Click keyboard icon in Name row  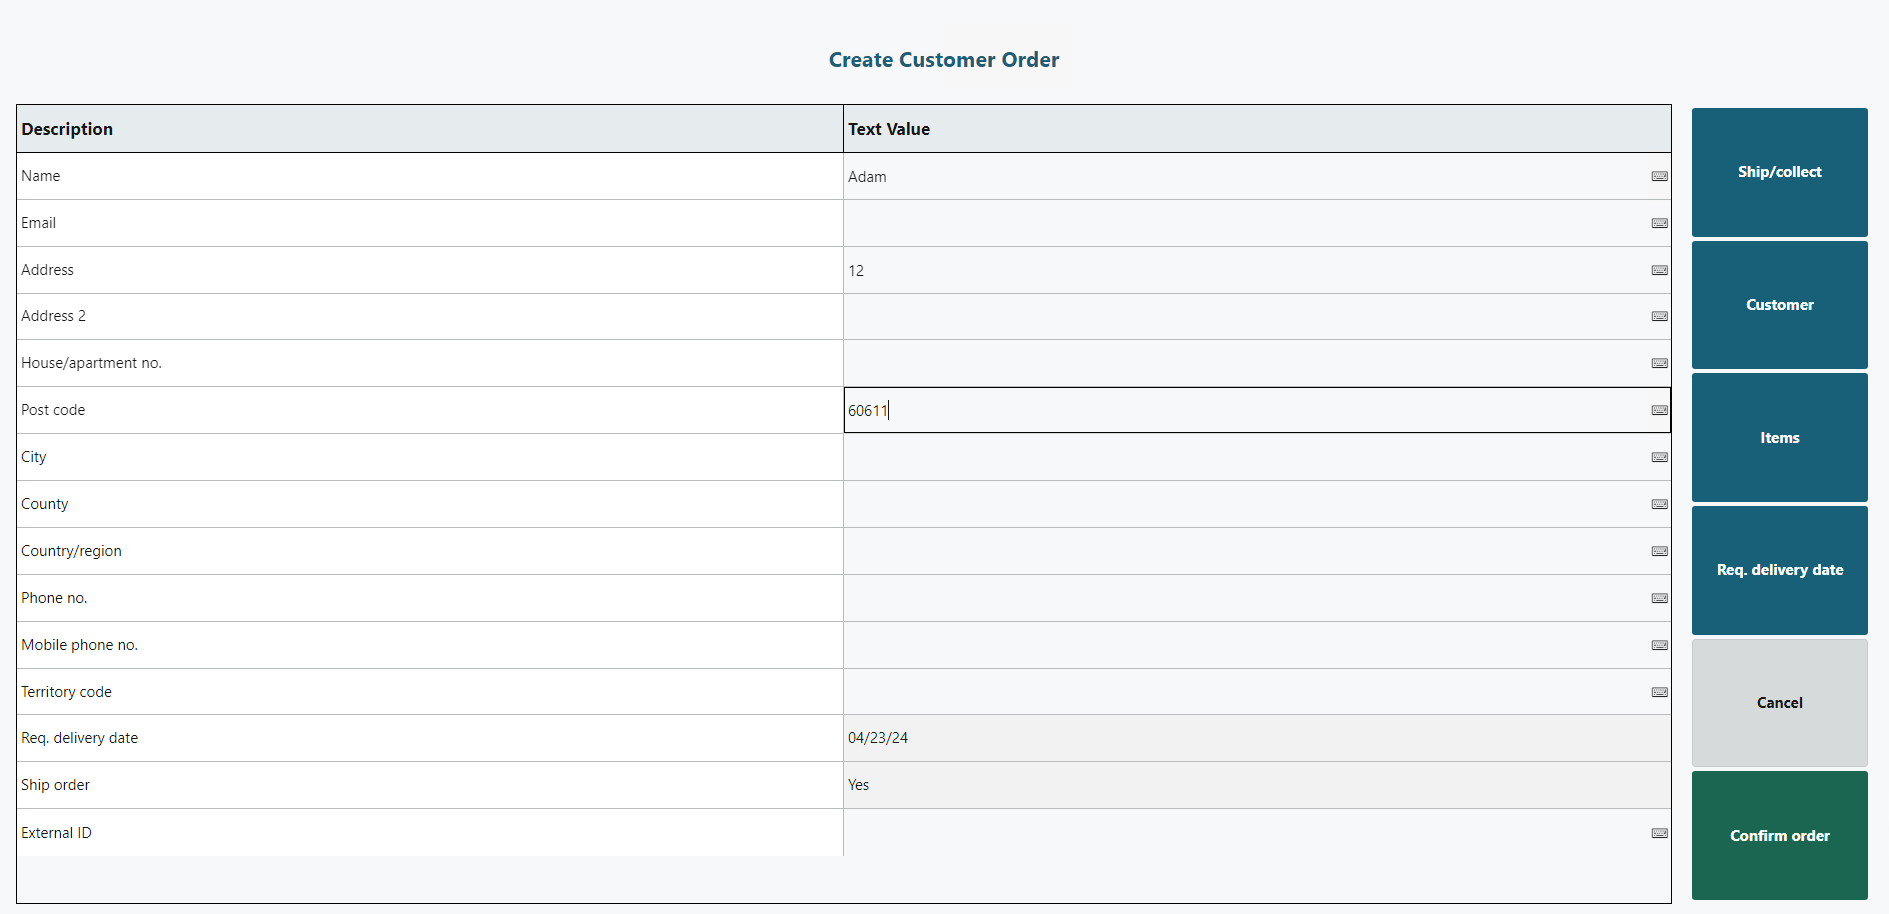[1659, 176]
